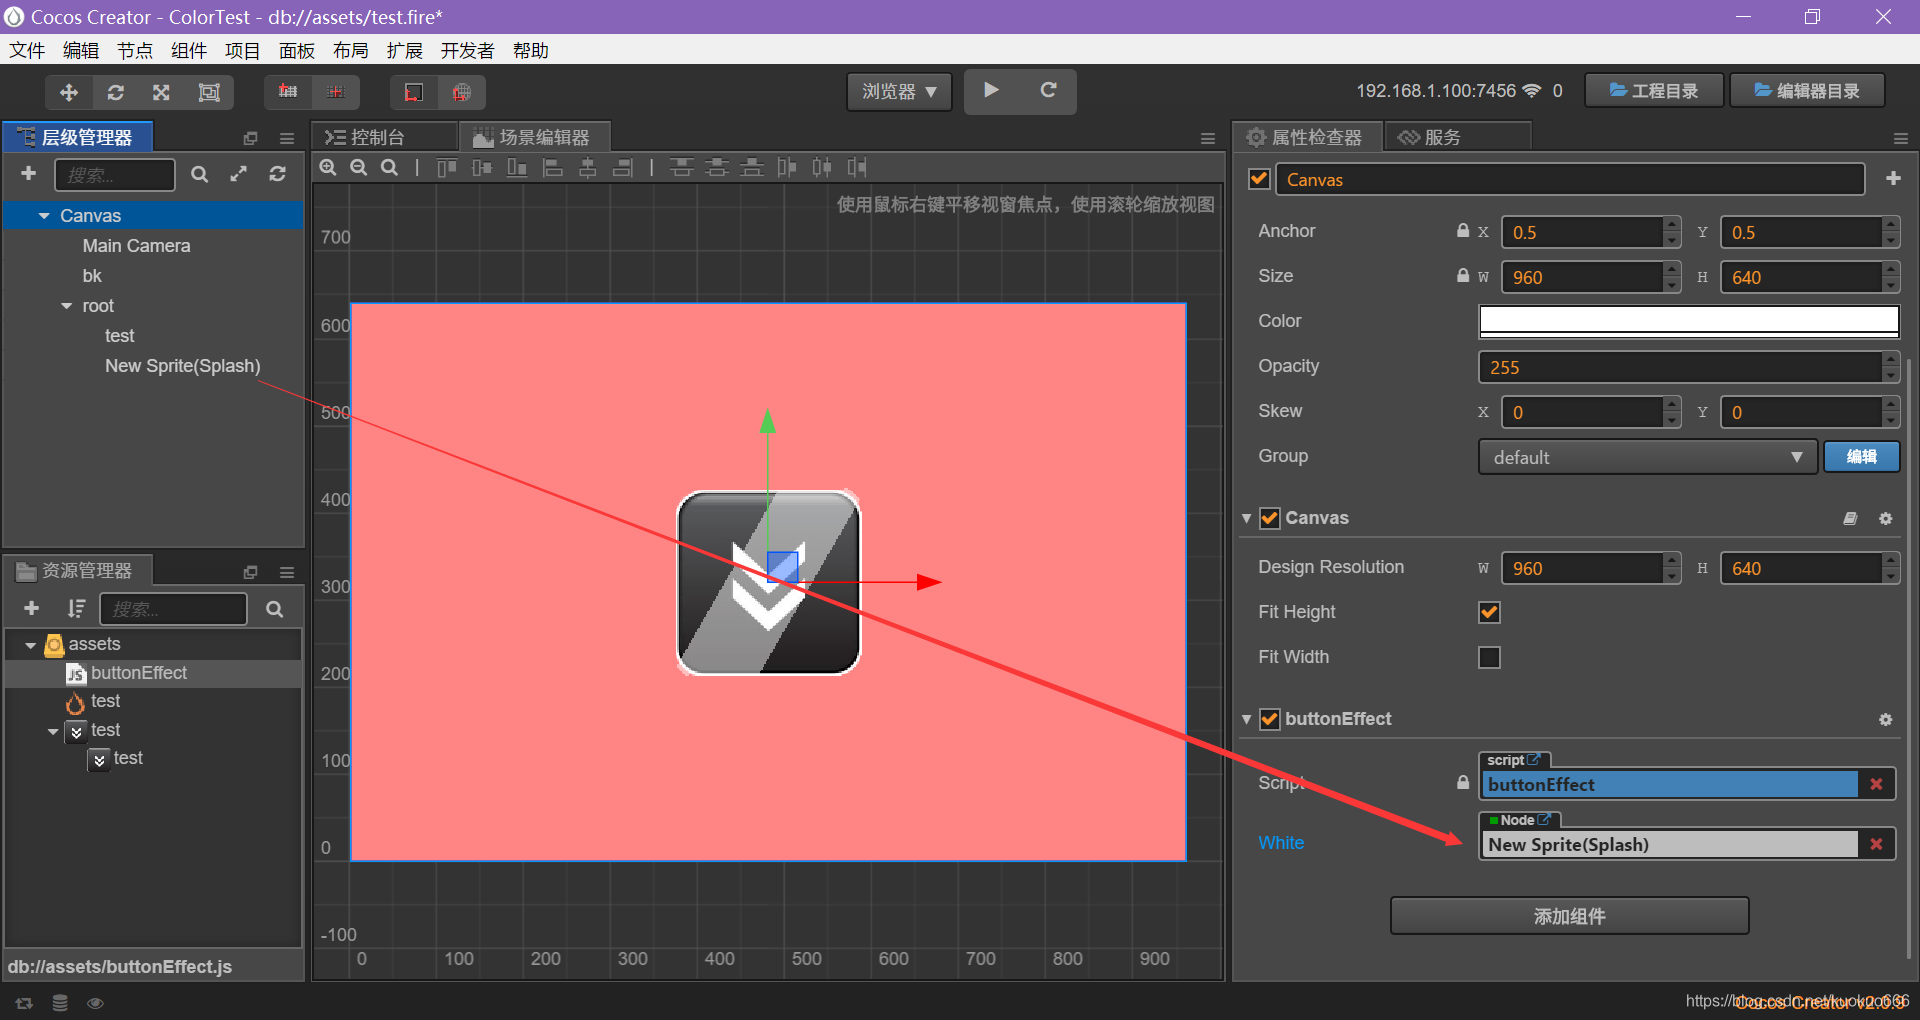Select Main Camera node

136,246
